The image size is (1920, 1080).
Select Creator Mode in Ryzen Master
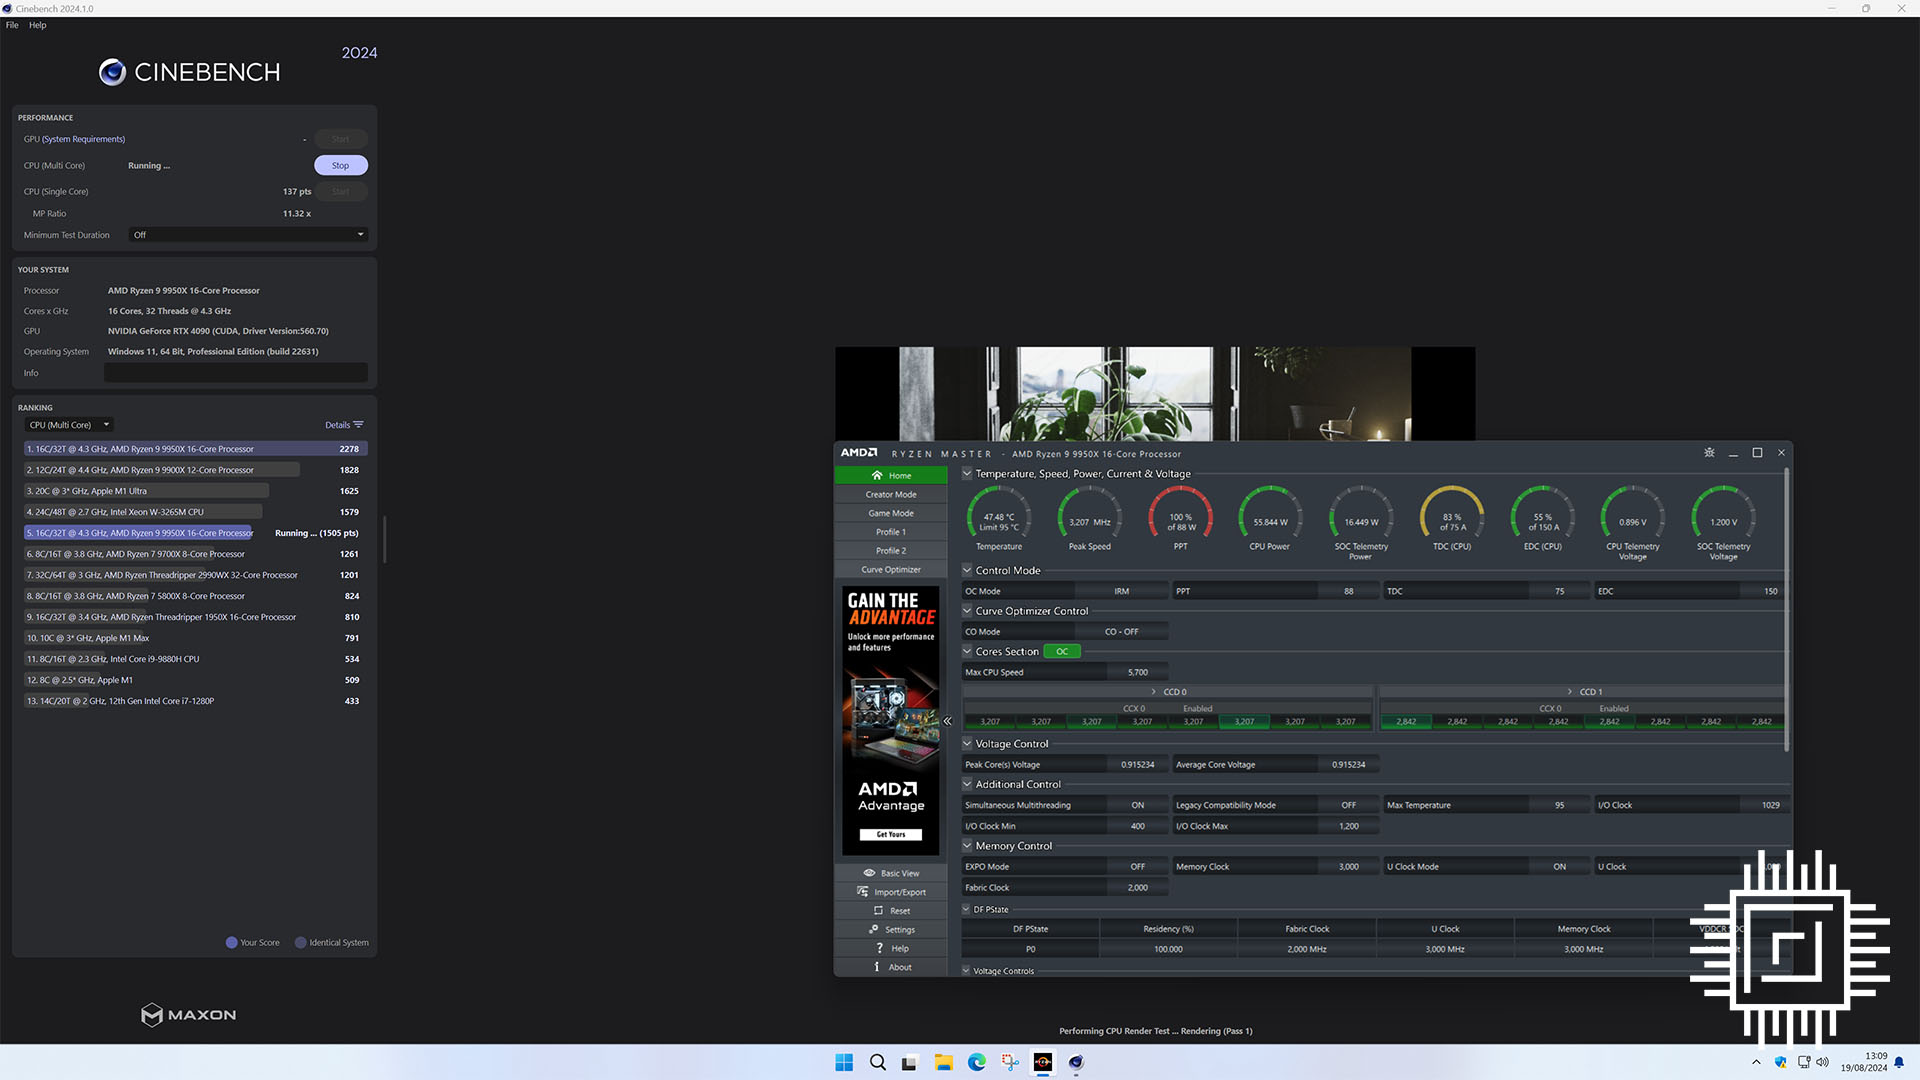pyautogui.click(x=891, y=495)
